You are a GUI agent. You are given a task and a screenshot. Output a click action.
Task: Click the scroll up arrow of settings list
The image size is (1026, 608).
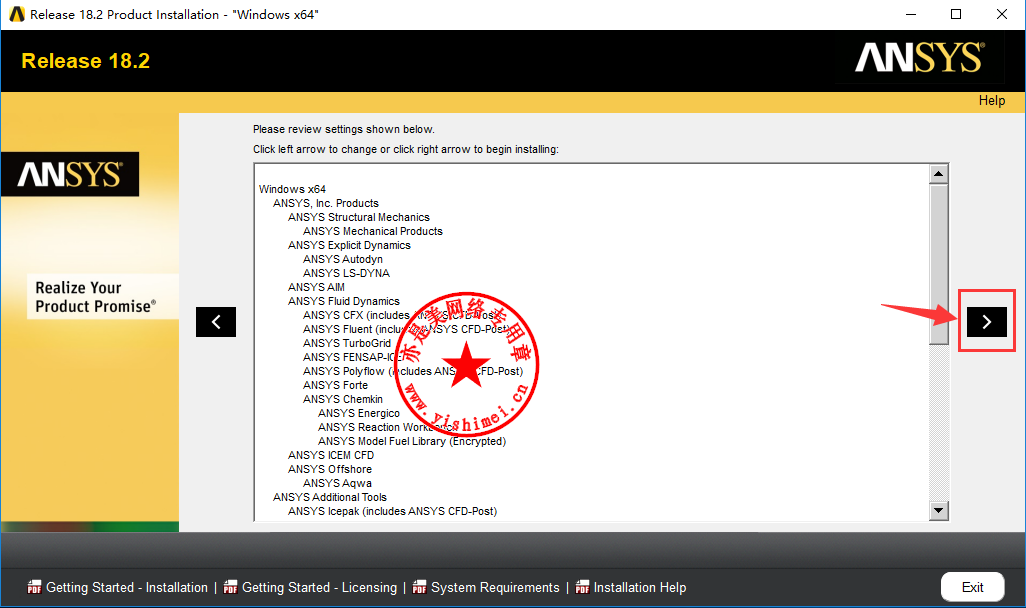tap(939, 174)
